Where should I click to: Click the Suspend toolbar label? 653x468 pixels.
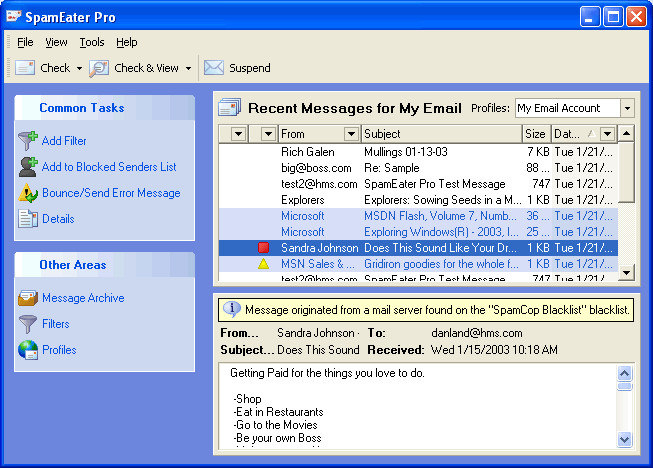(250, 68)
